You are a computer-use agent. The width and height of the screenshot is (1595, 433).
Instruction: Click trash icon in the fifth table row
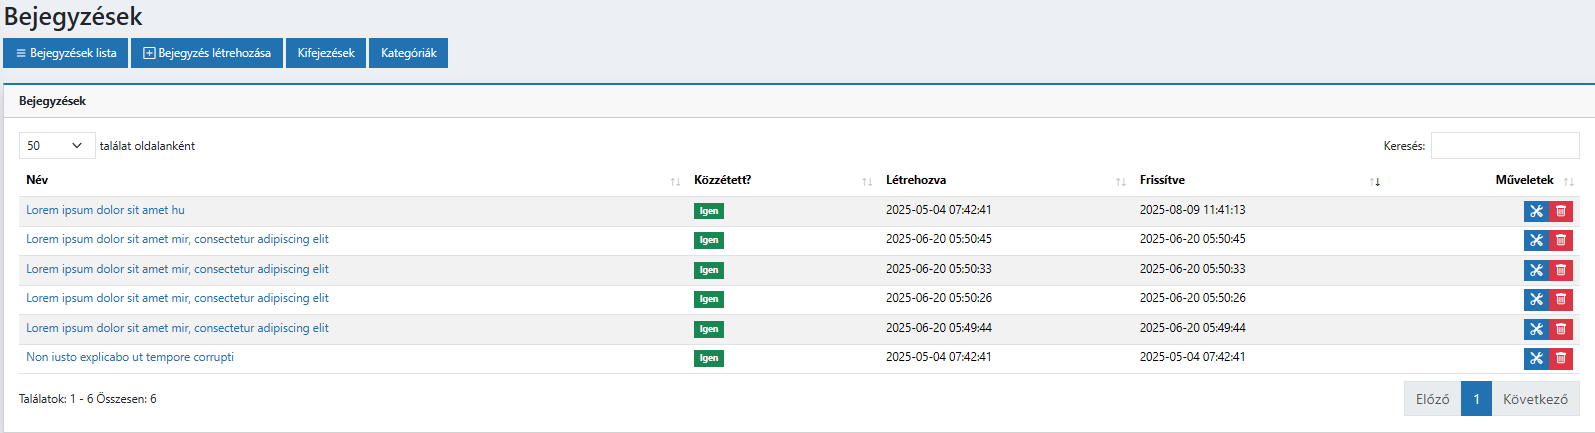pyautogui.click(x=1561, y=329)
